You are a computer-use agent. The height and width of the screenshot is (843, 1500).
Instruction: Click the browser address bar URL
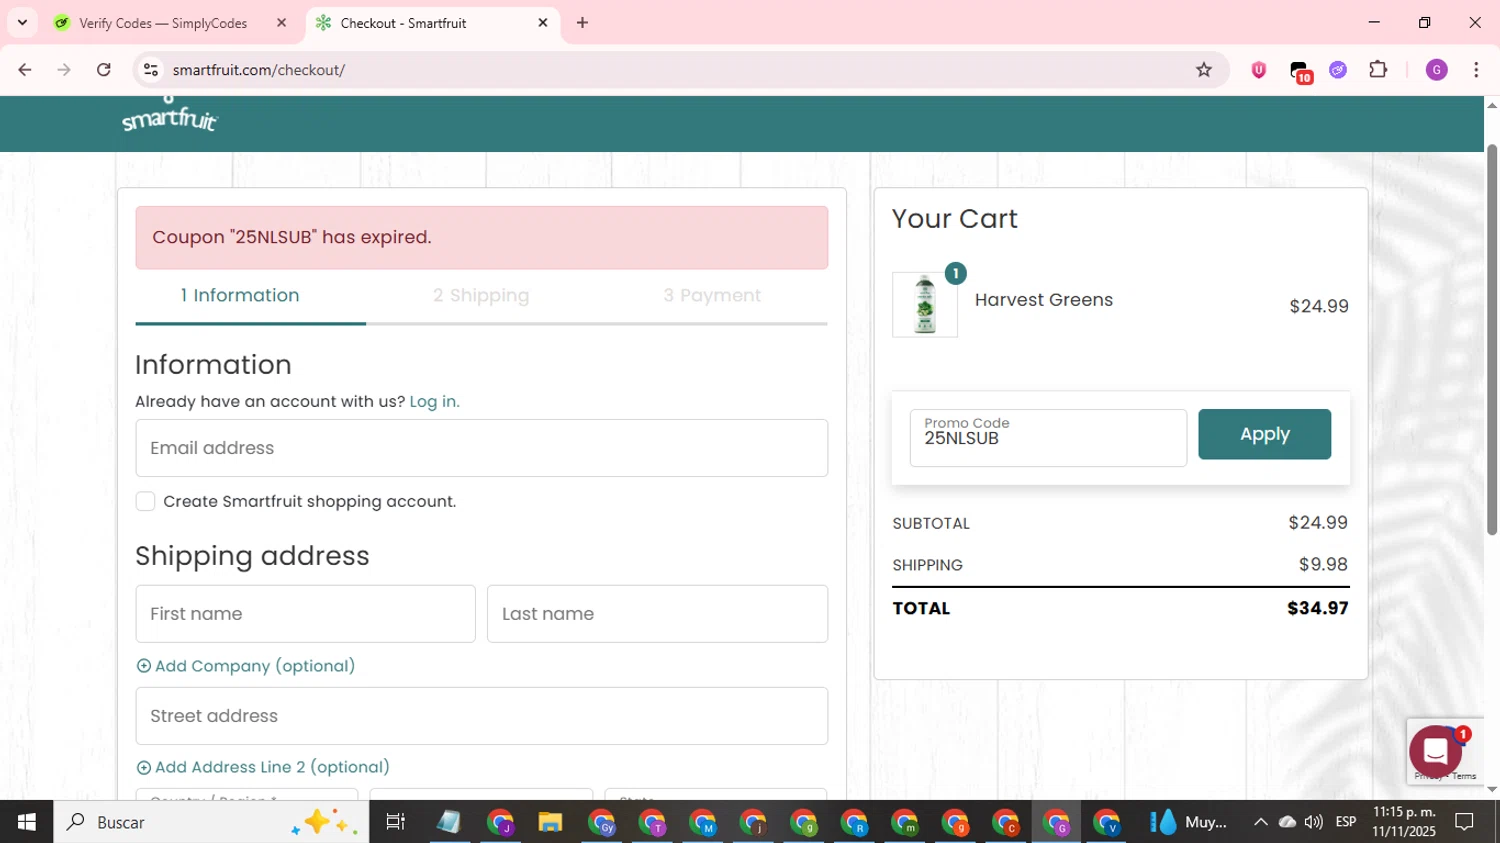click(258, 70)
